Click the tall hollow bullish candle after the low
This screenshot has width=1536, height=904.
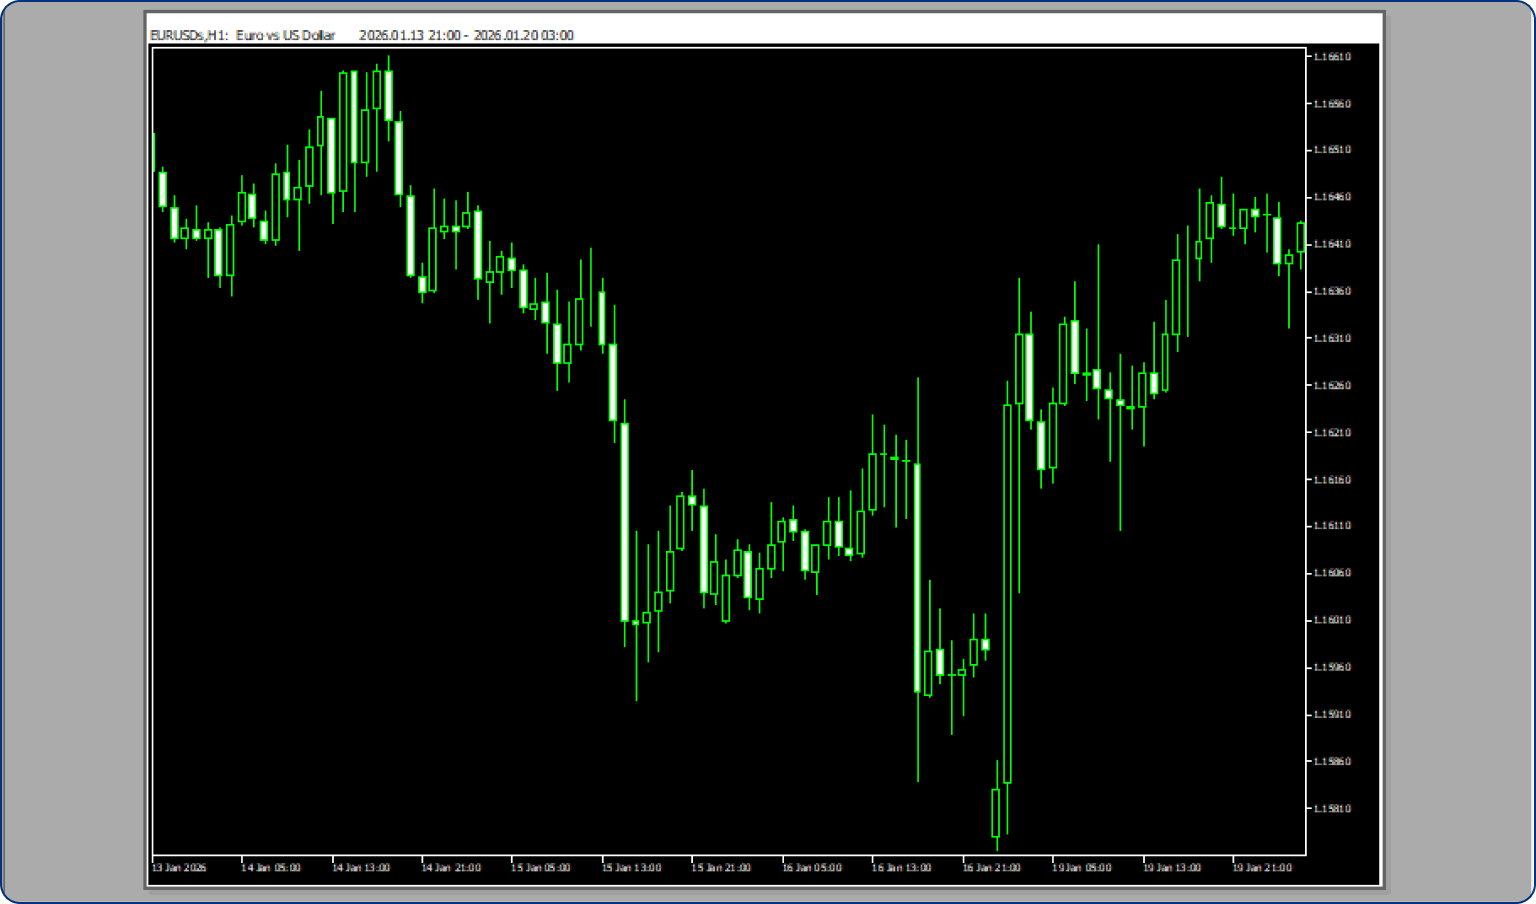(x=1007, y=593)
